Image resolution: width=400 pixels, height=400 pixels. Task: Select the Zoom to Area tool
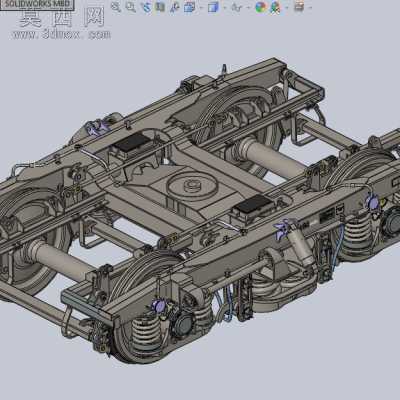pyautogui.click(x=131, y=7)
